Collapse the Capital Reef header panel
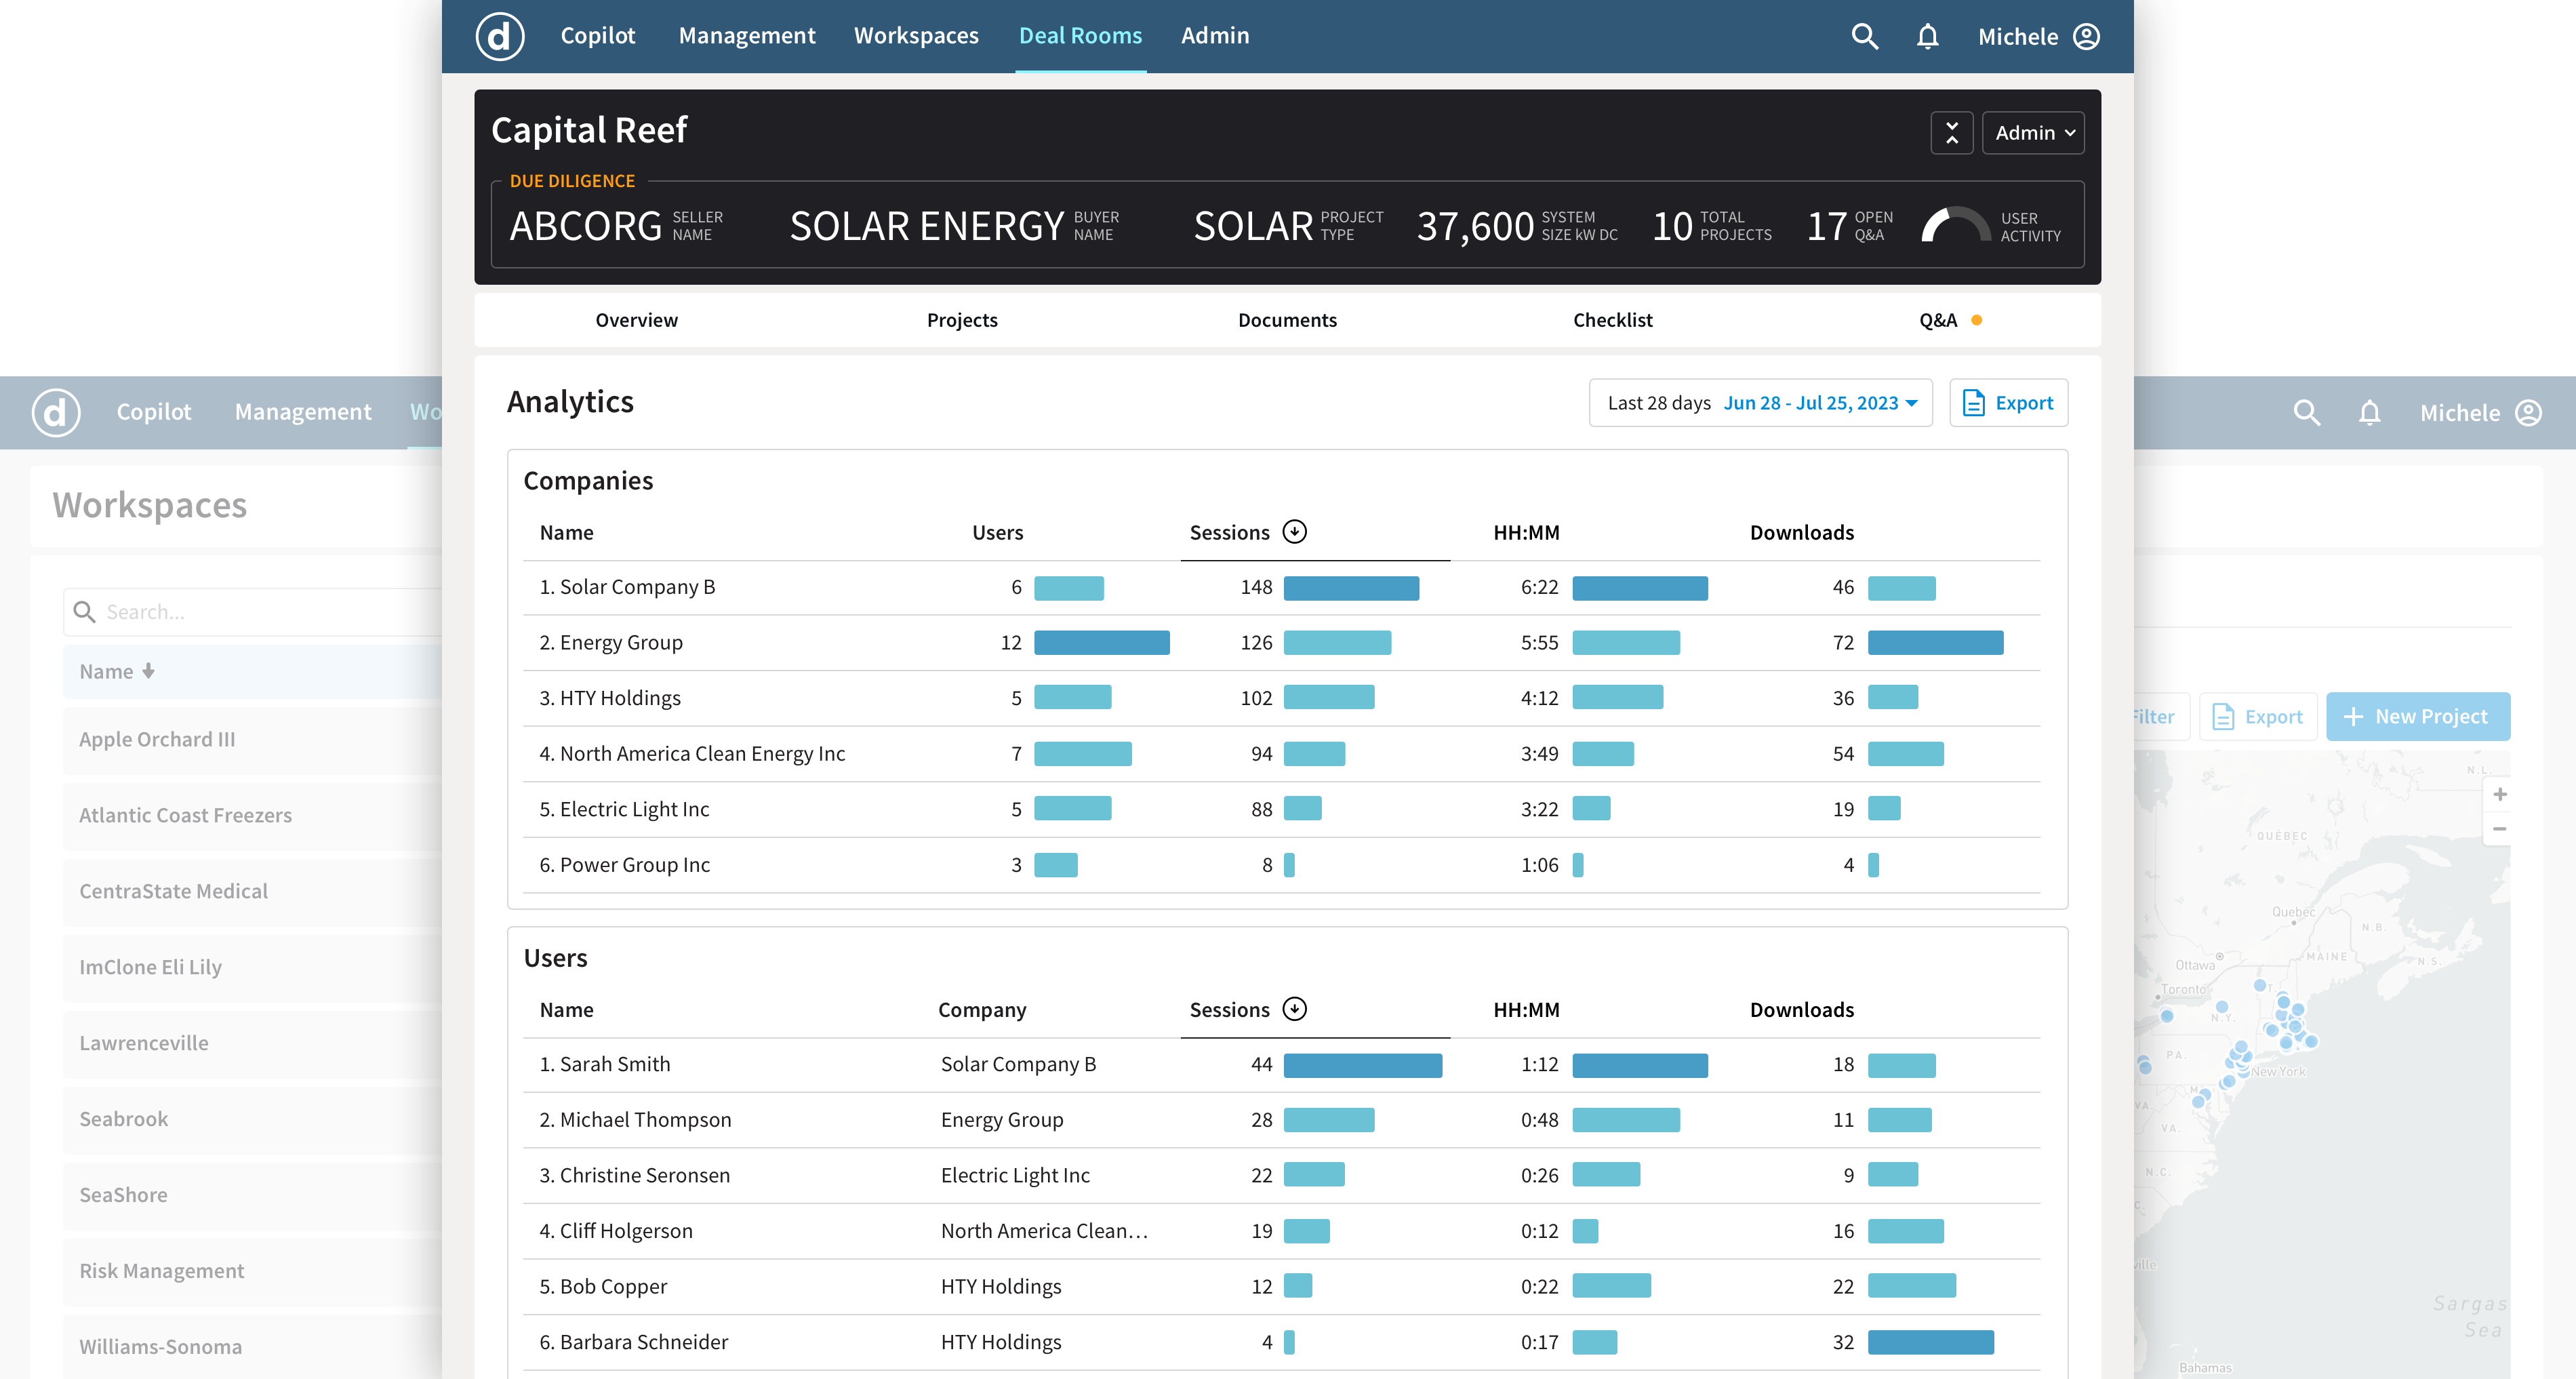The image size is (2576, 1379). point(1951,133)
